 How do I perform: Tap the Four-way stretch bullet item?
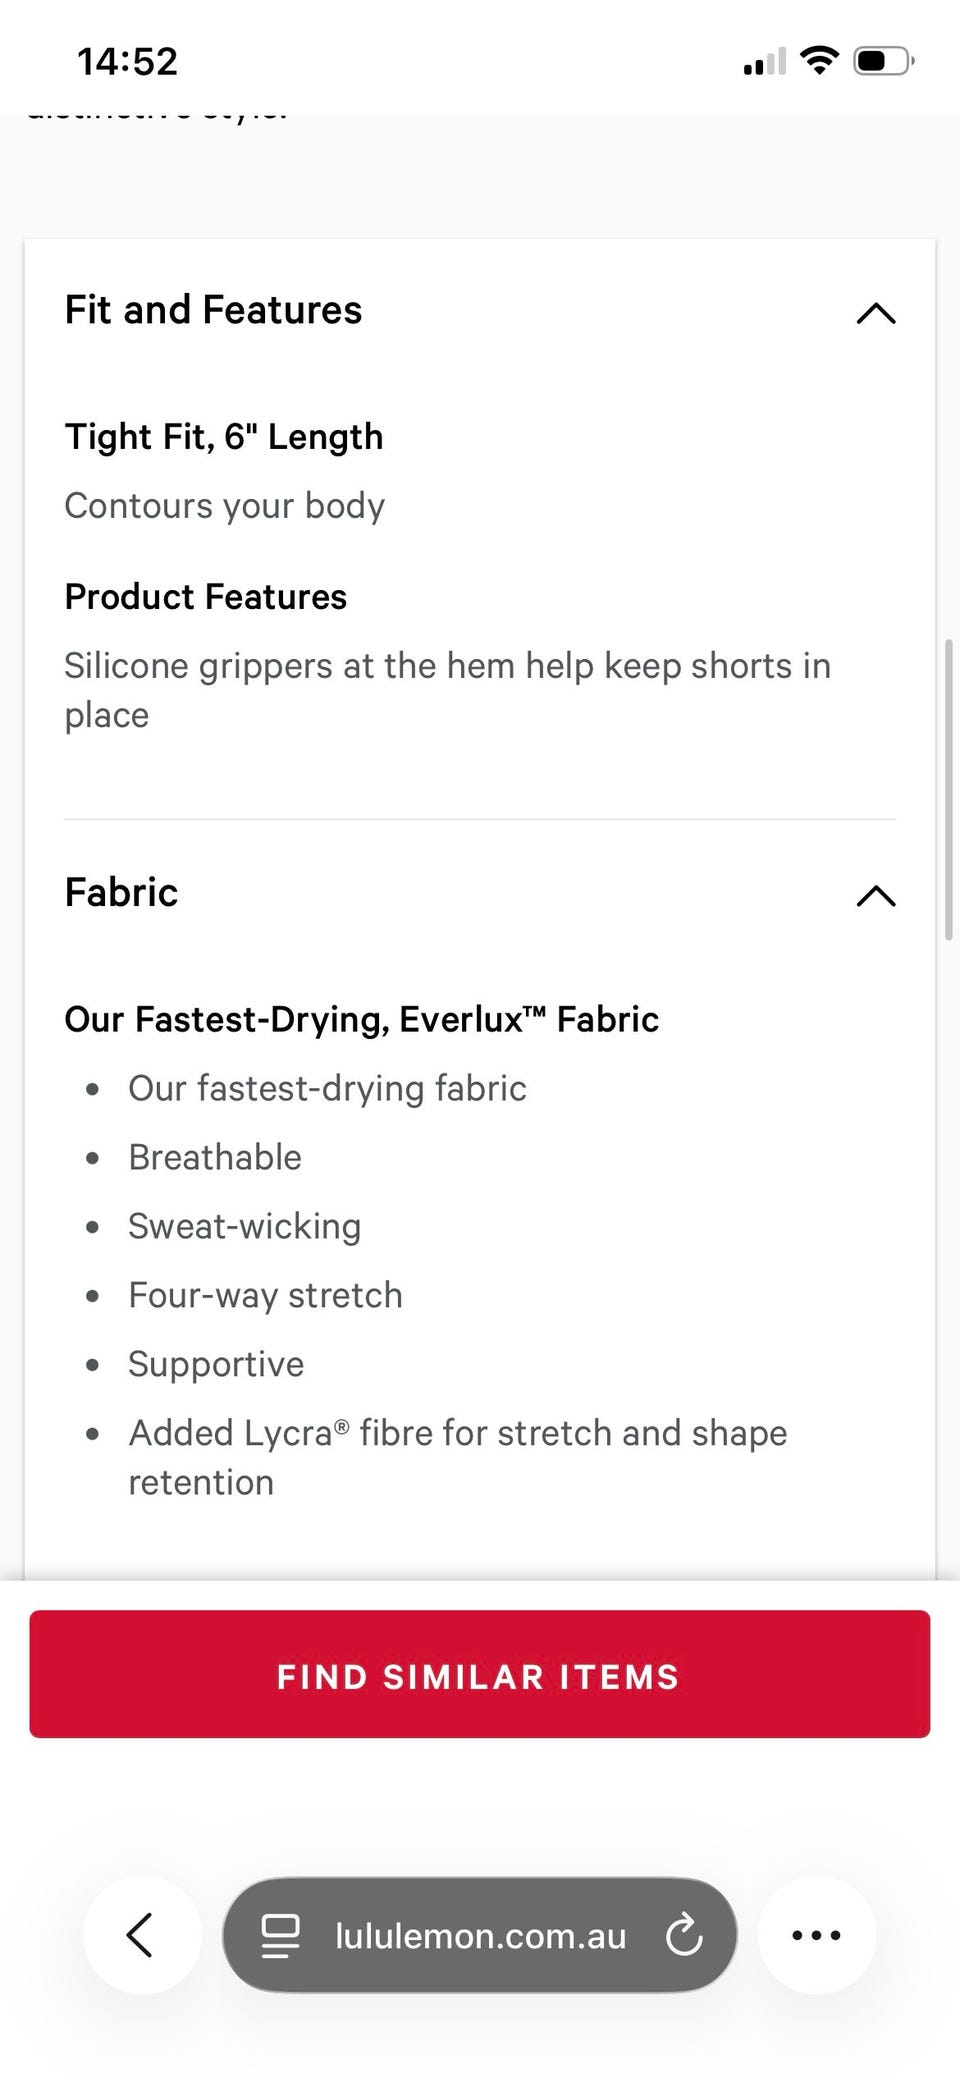tap(265, 1295)
